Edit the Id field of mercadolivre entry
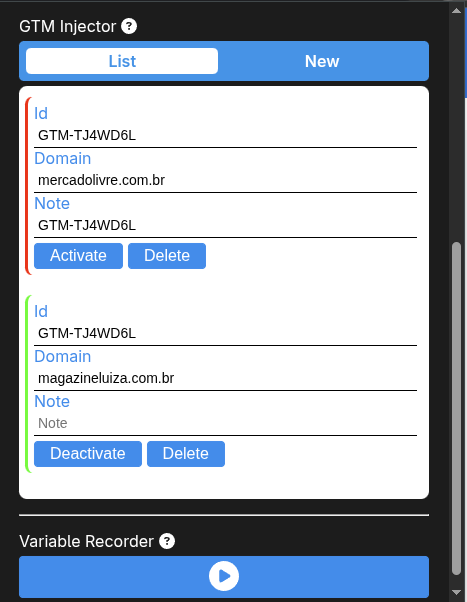 click(225, 136)
